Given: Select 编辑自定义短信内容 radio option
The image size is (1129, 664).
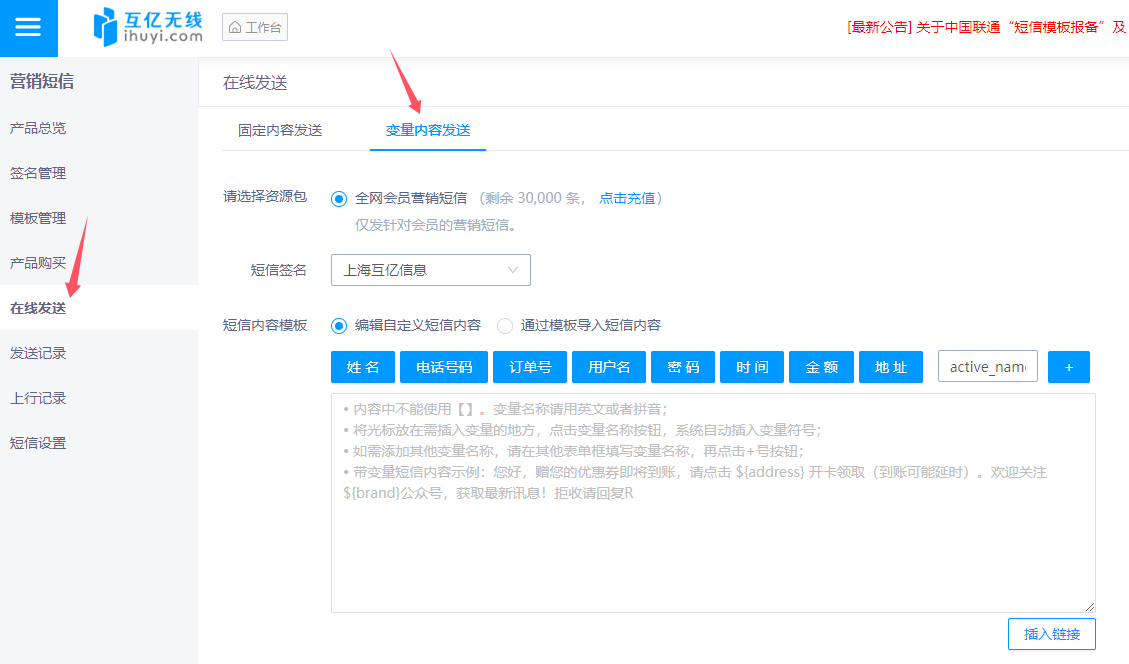Looking at the screenshot, I should [339, 325].
